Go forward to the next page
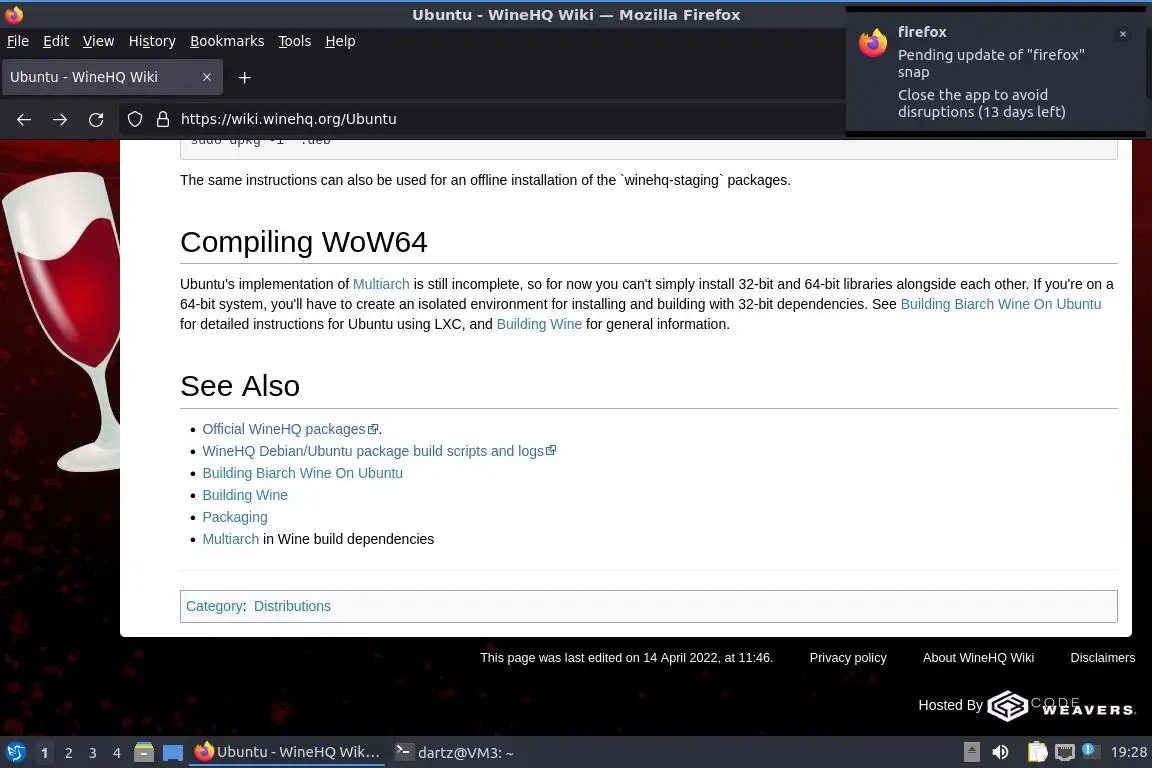 (x=60, y=119)
